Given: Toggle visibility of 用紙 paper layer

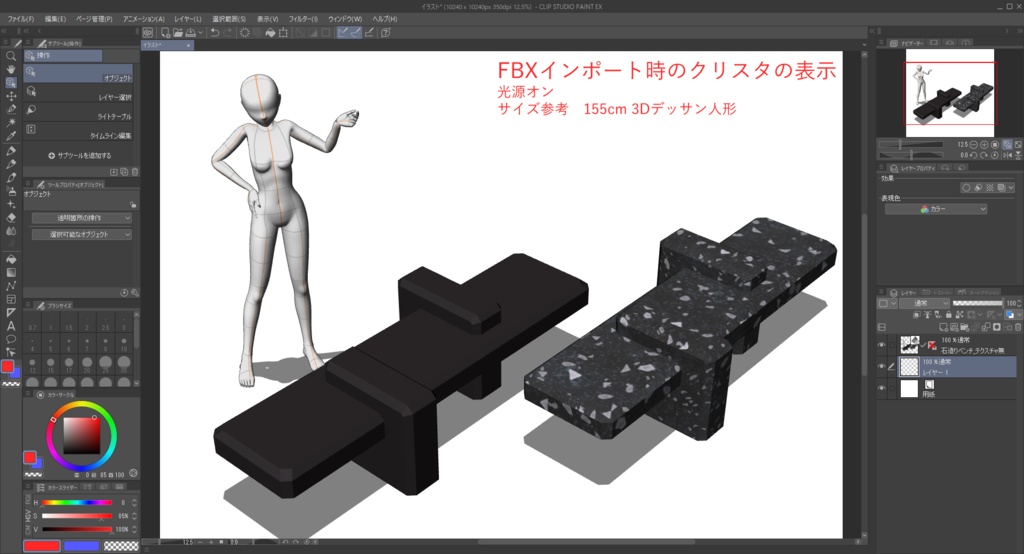Looking at the screenshot, I should [882, 389].
